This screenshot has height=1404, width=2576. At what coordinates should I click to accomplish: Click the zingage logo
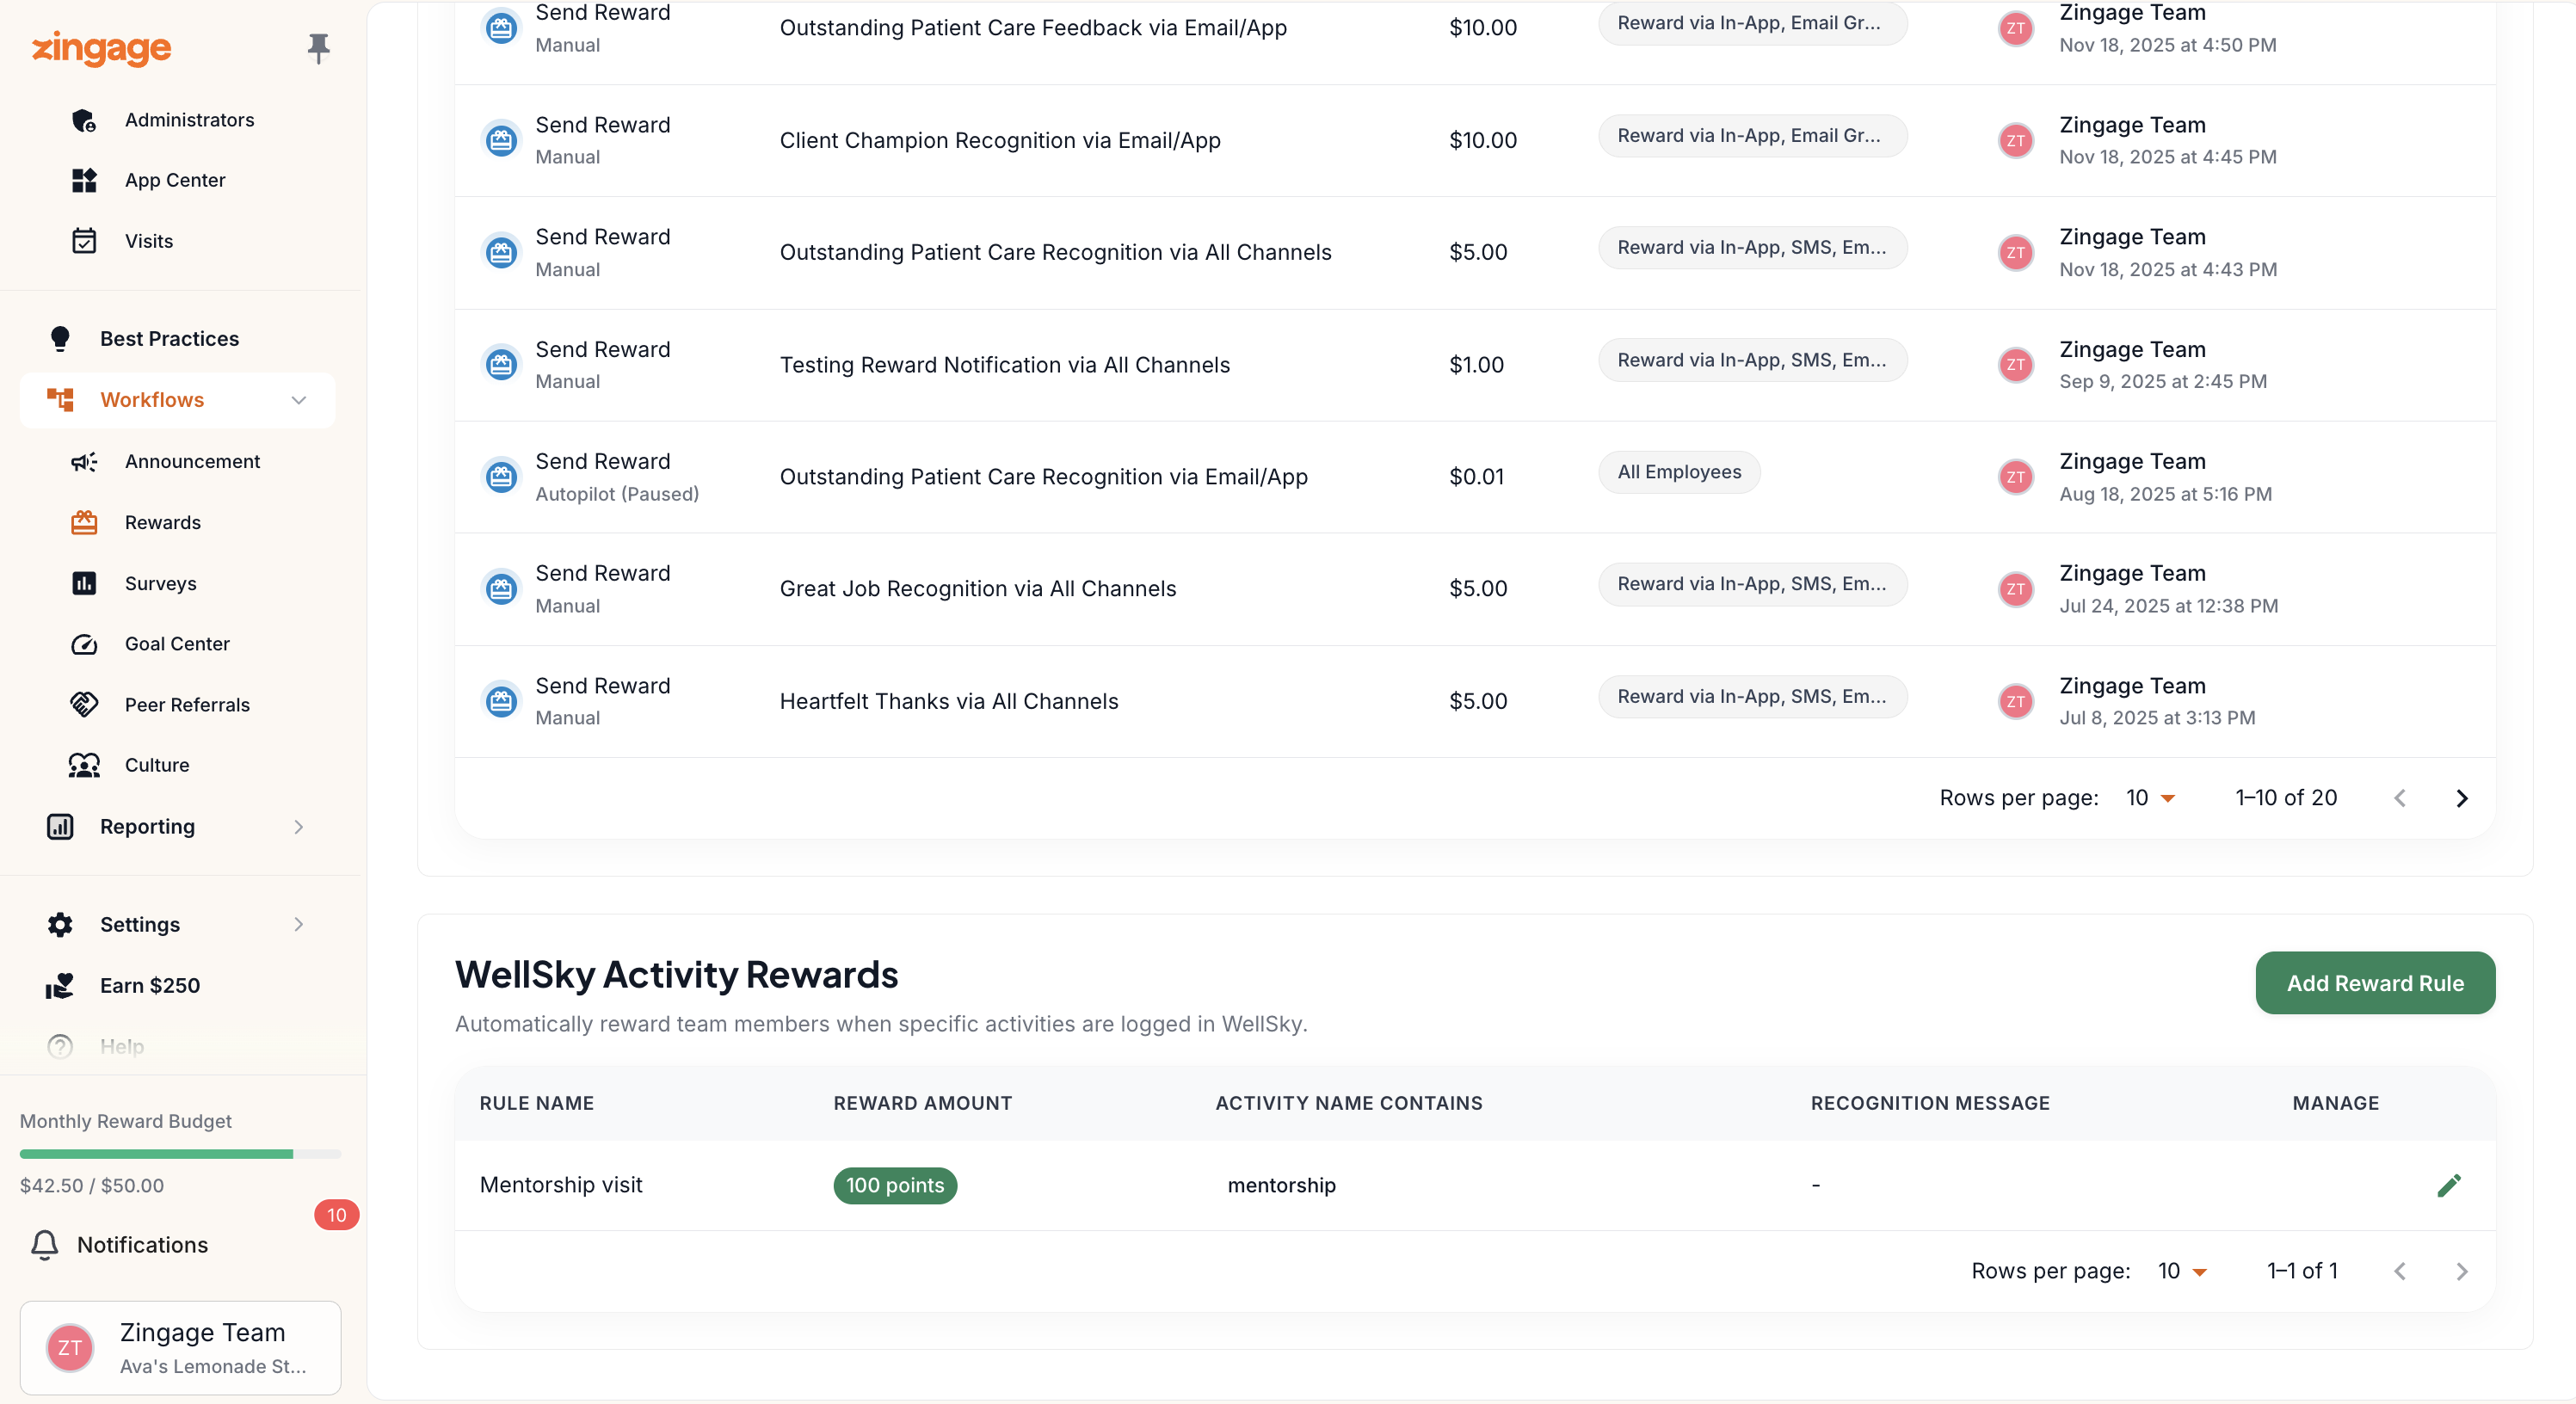101,47
